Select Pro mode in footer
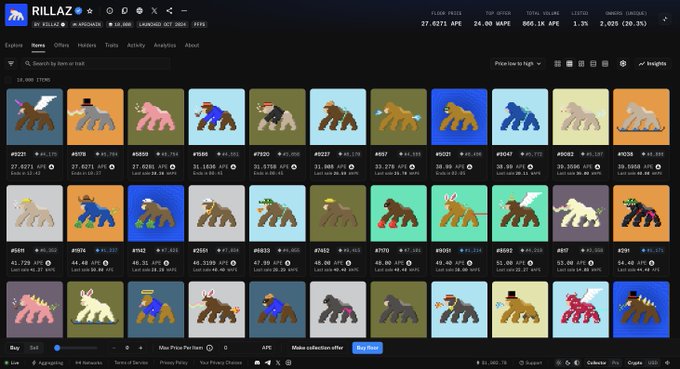Viewport: 680px width, 369px height. [x=615, y=362]
